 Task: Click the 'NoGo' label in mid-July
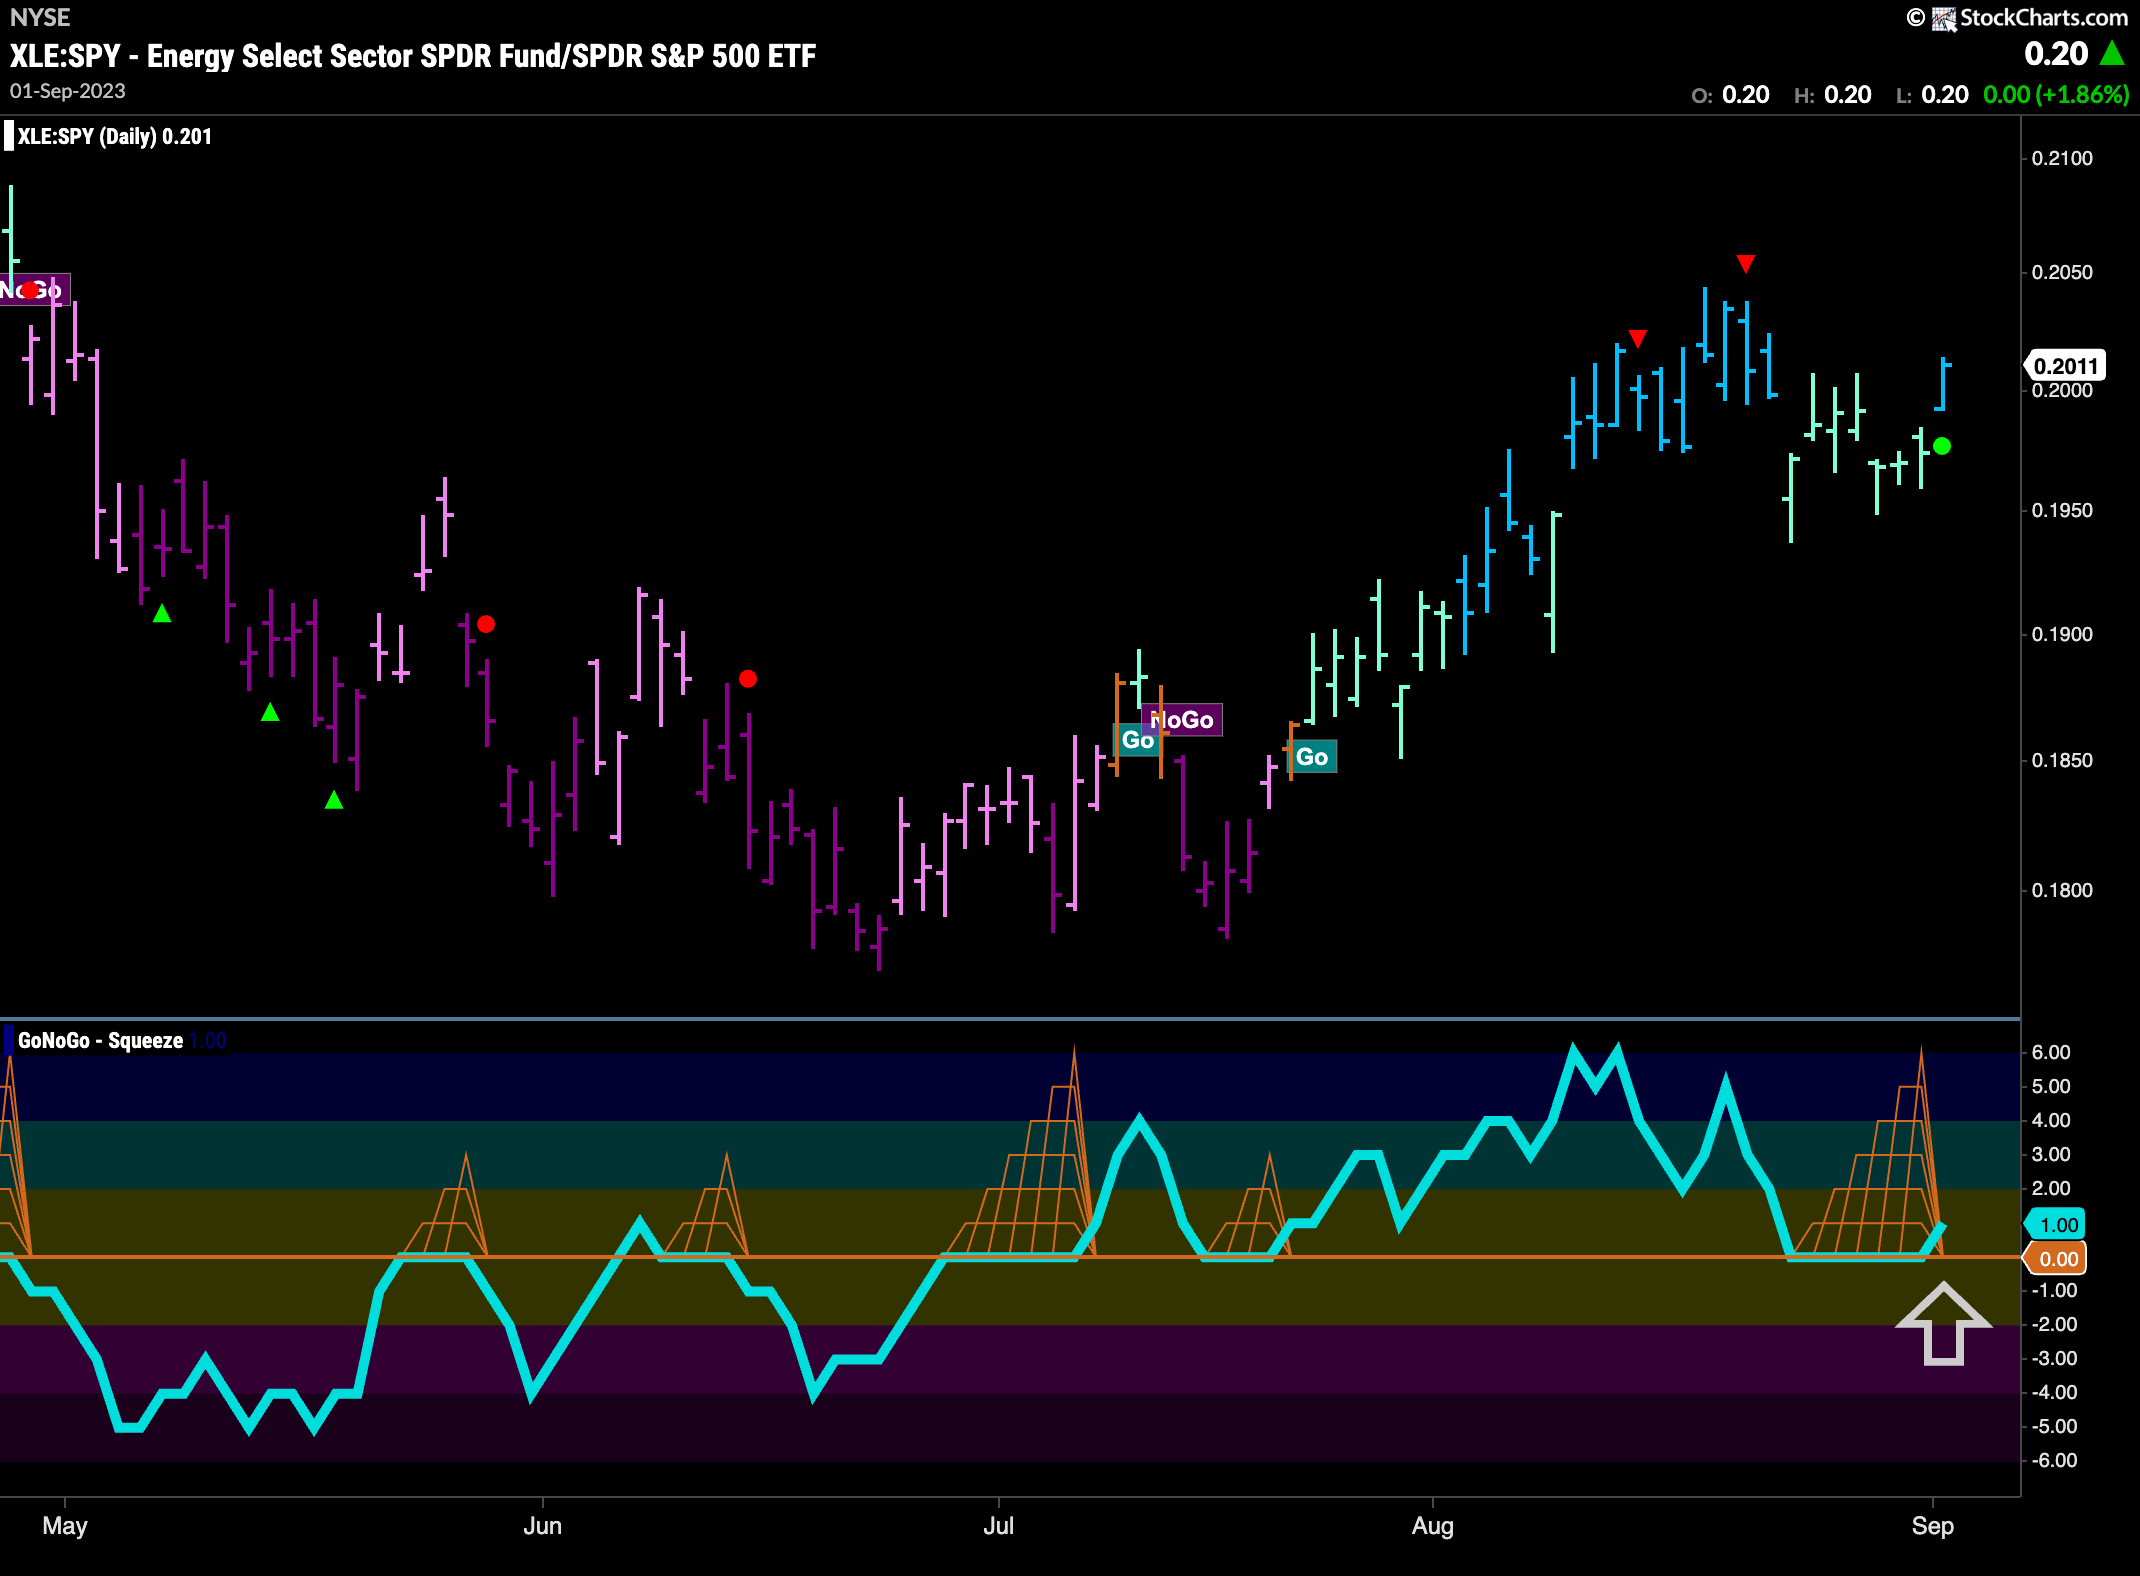coord(1183,720)
